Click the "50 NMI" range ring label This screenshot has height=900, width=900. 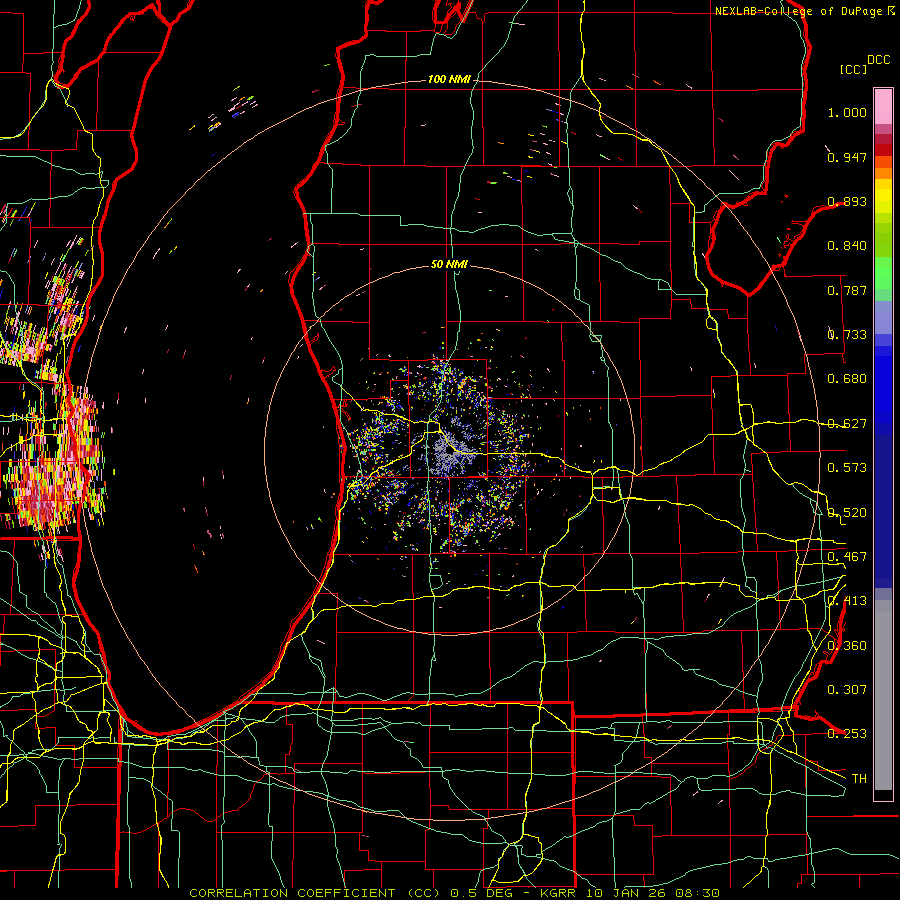[449, 264]
